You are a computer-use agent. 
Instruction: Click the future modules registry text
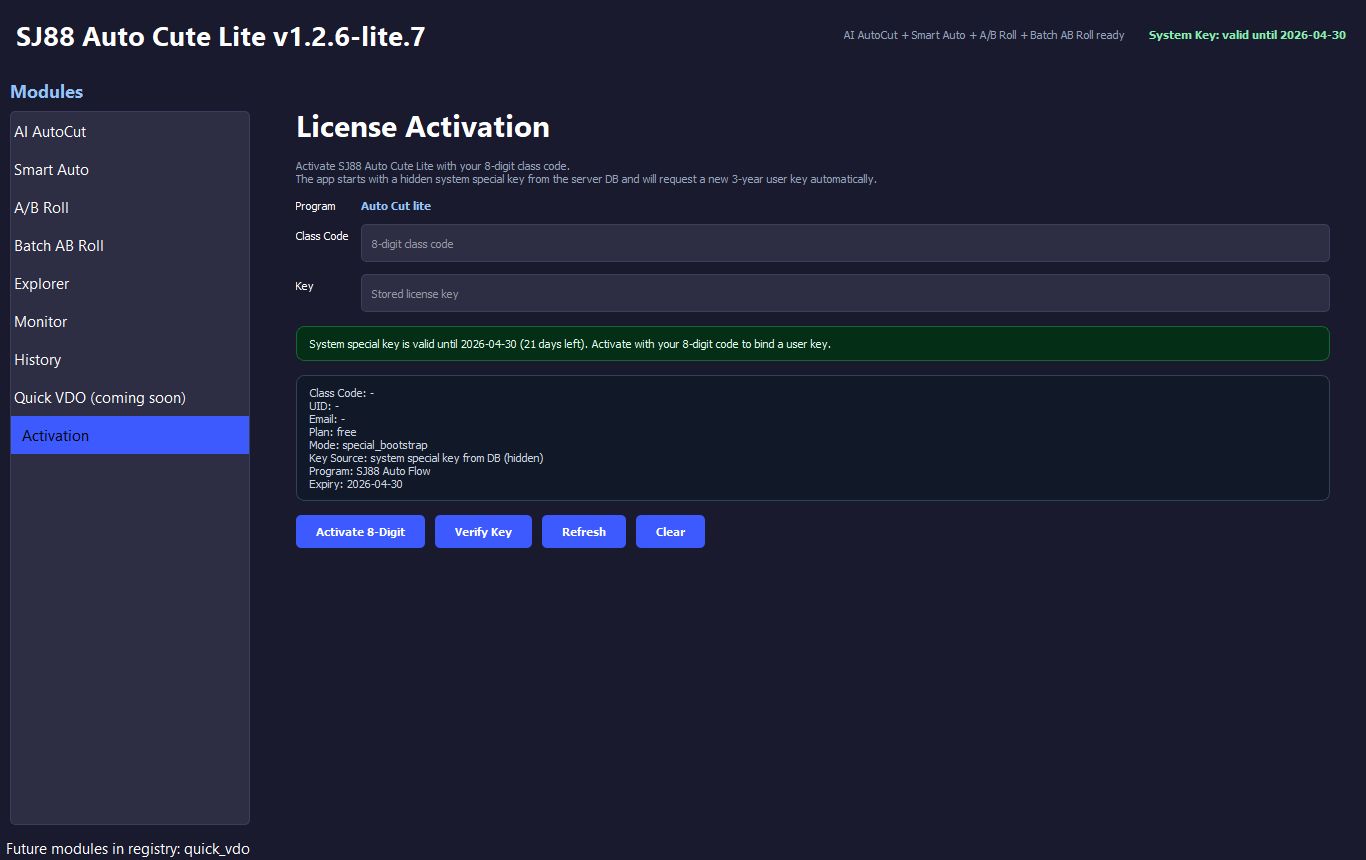(129, 848)
